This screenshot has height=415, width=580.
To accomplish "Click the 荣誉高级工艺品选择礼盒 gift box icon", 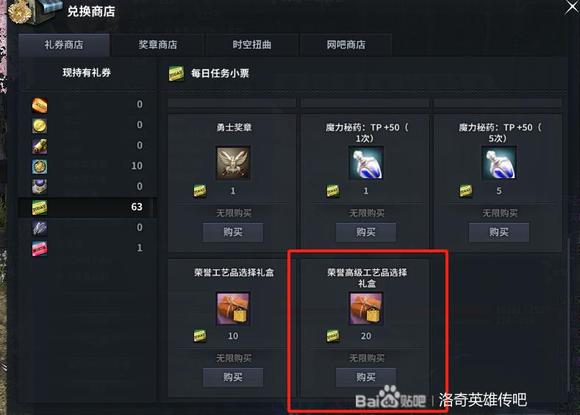I will [x=366, y=308].
